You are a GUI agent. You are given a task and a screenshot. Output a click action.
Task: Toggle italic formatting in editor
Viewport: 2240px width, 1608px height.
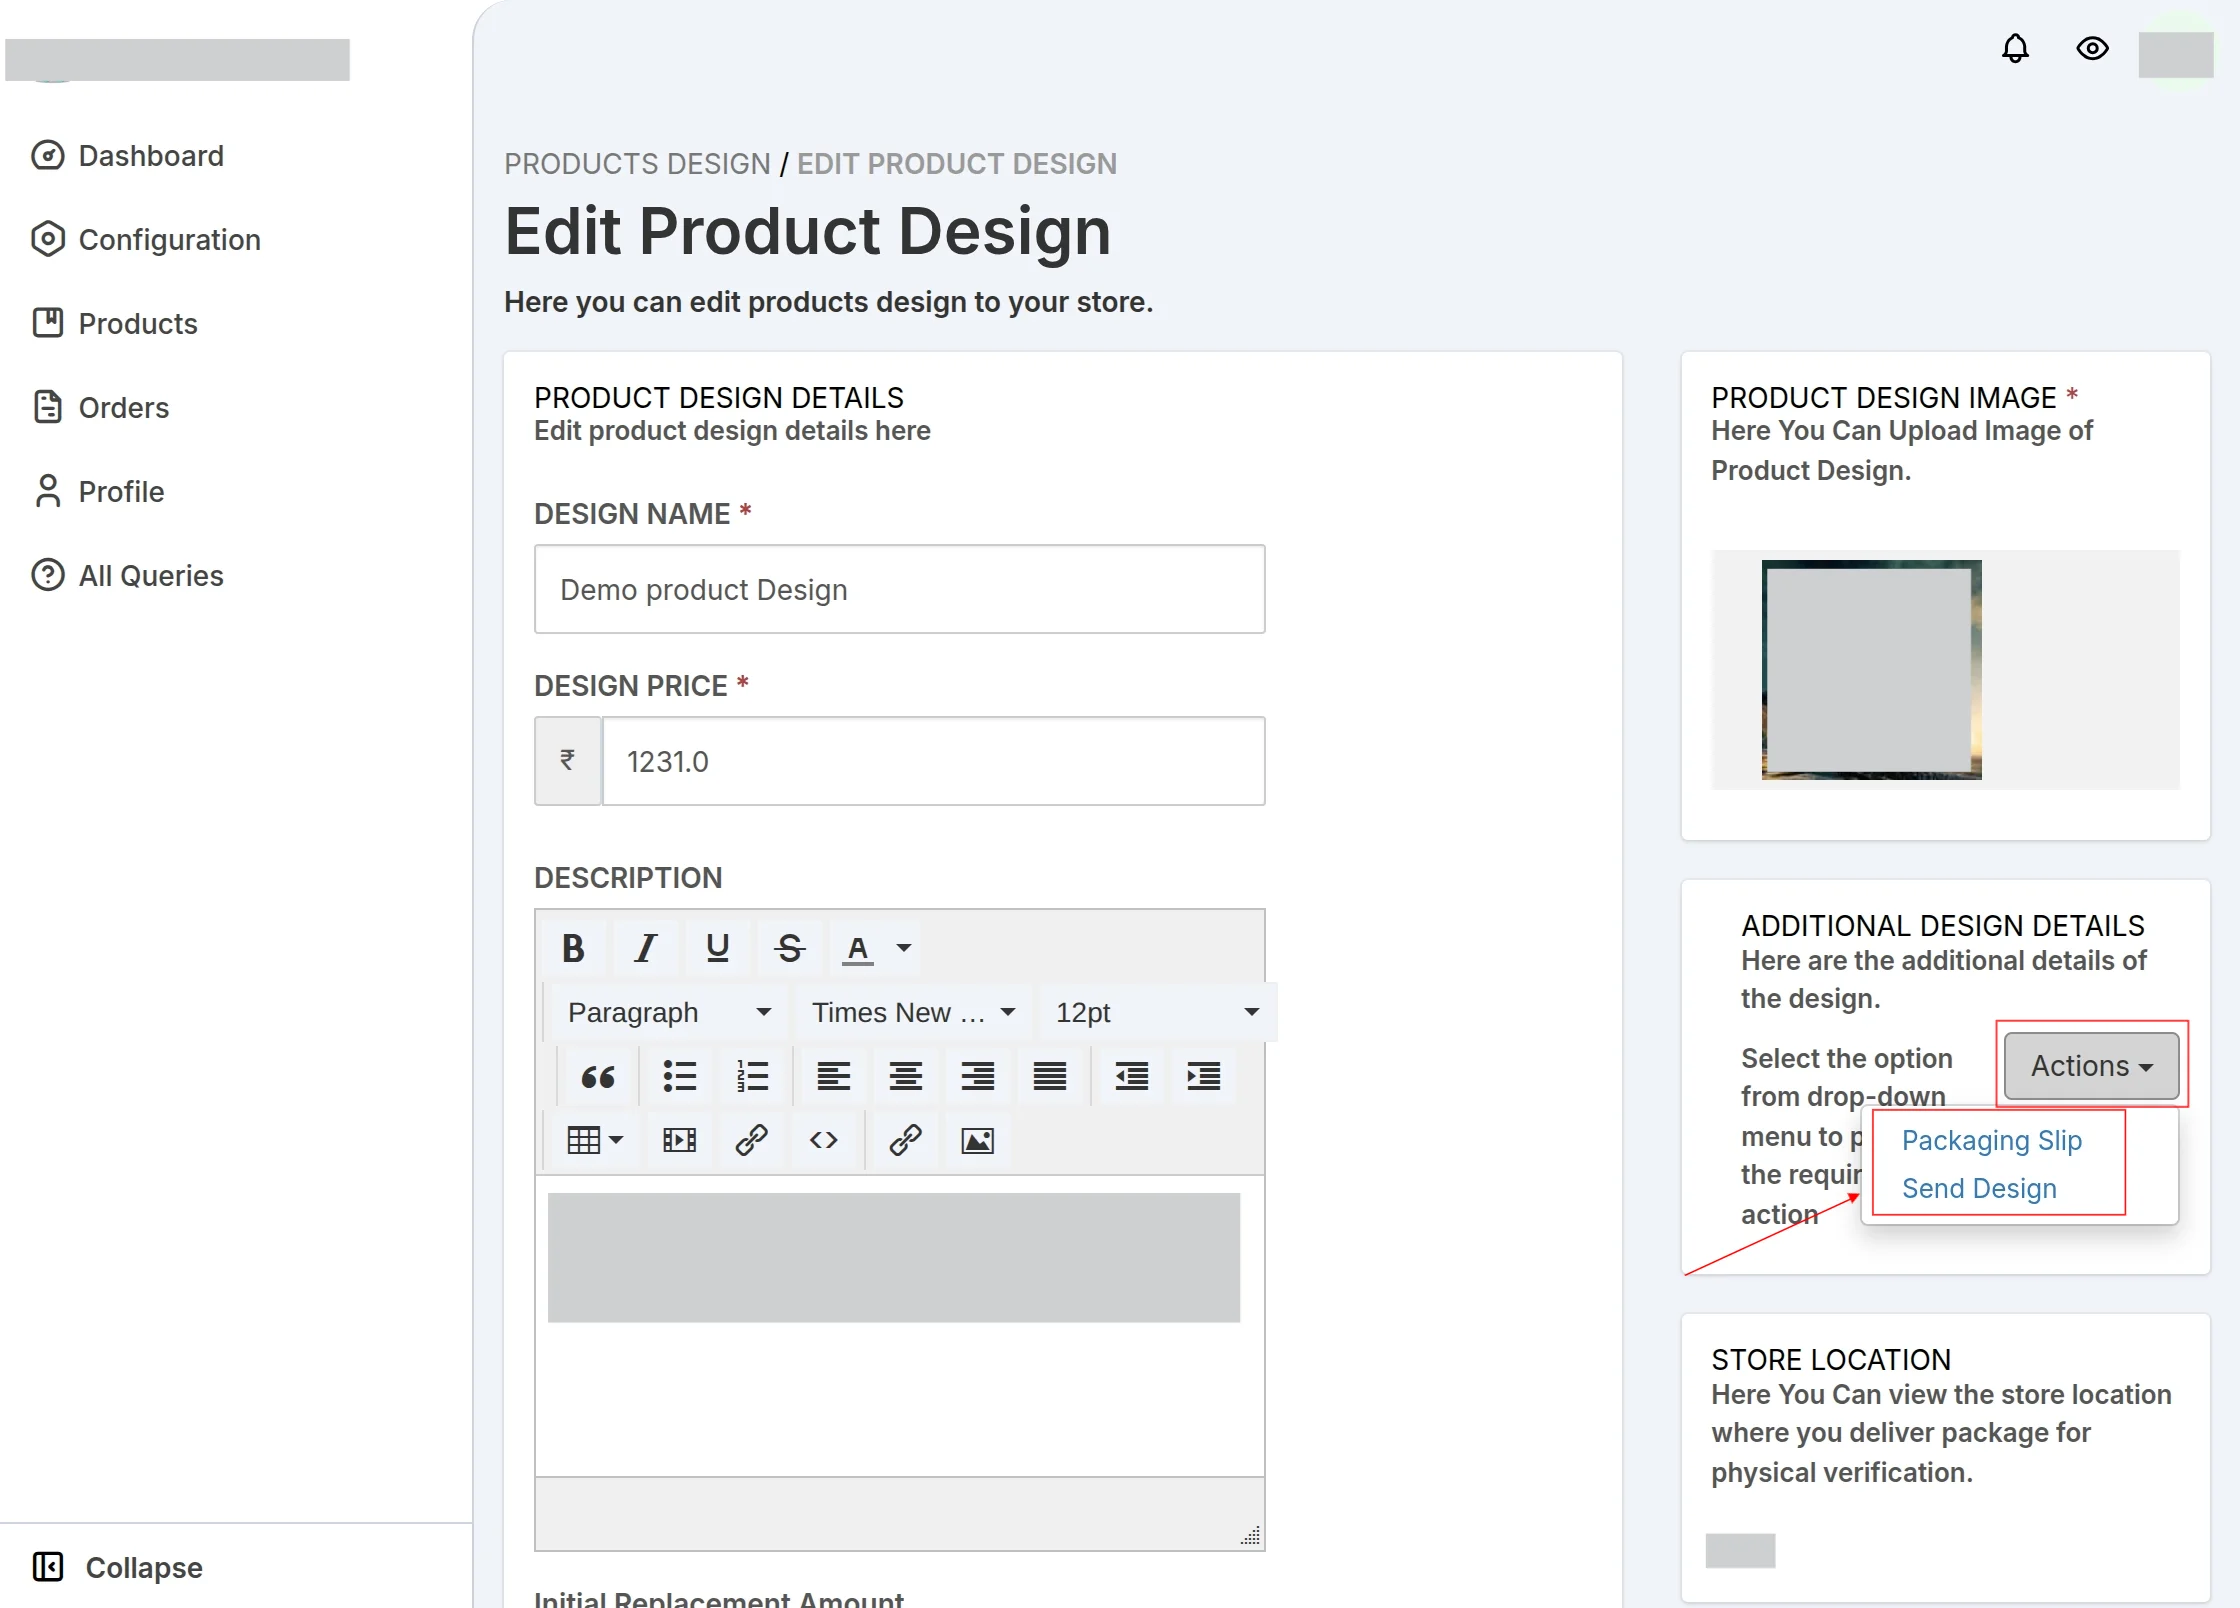(x=646, y=948)
